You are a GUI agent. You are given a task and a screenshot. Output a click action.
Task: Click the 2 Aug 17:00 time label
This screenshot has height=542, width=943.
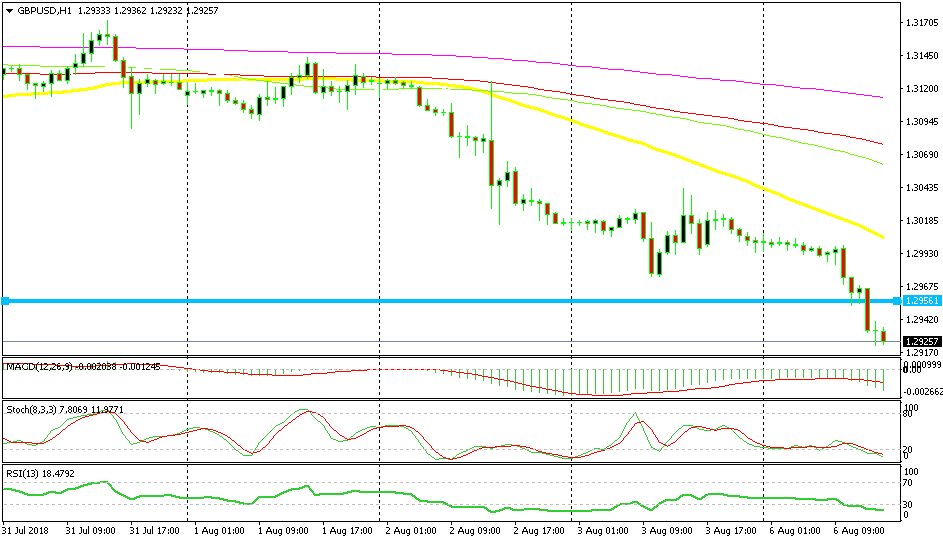[x=539, y=531]
